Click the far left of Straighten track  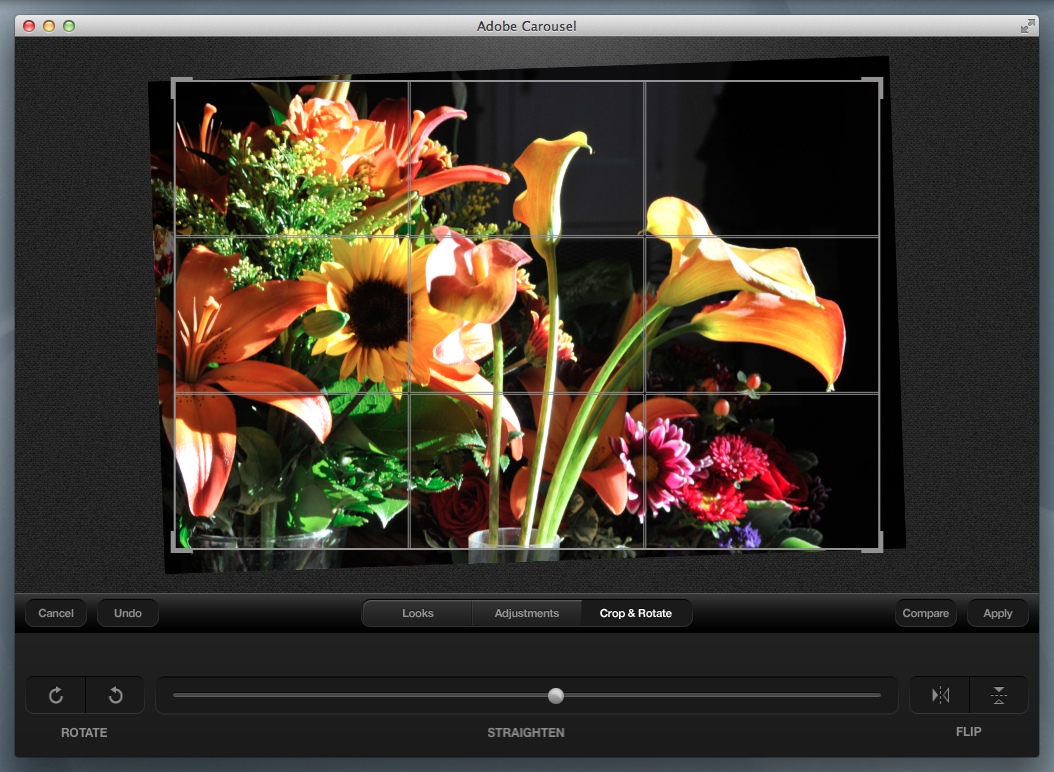coord(178,695)
